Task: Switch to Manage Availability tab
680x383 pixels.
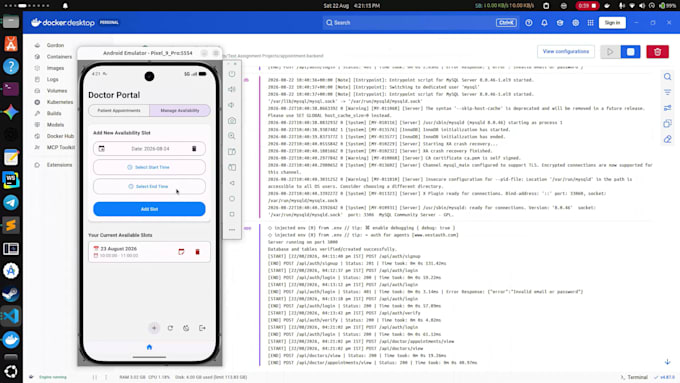Action: 180,111
